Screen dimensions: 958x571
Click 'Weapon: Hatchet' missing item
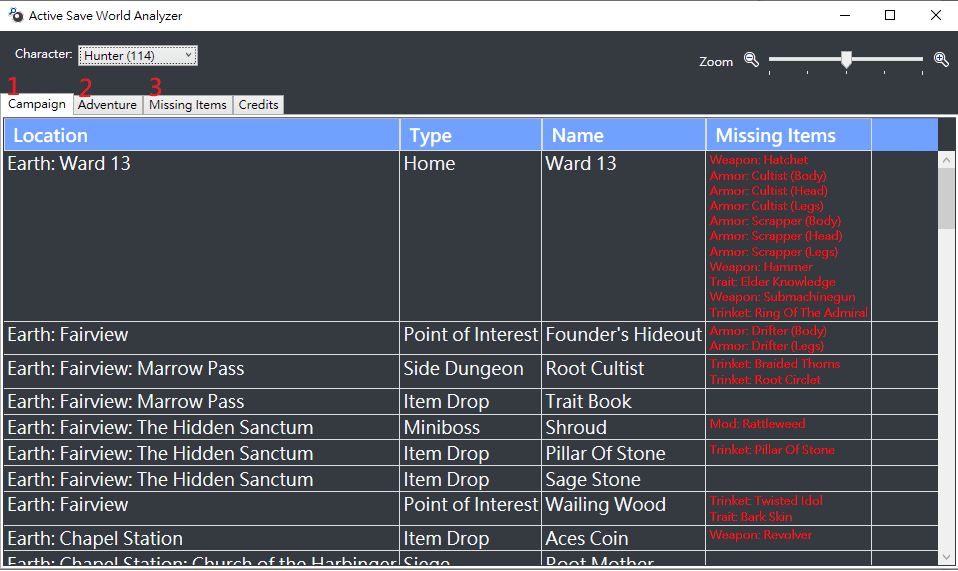pos(758,160)
